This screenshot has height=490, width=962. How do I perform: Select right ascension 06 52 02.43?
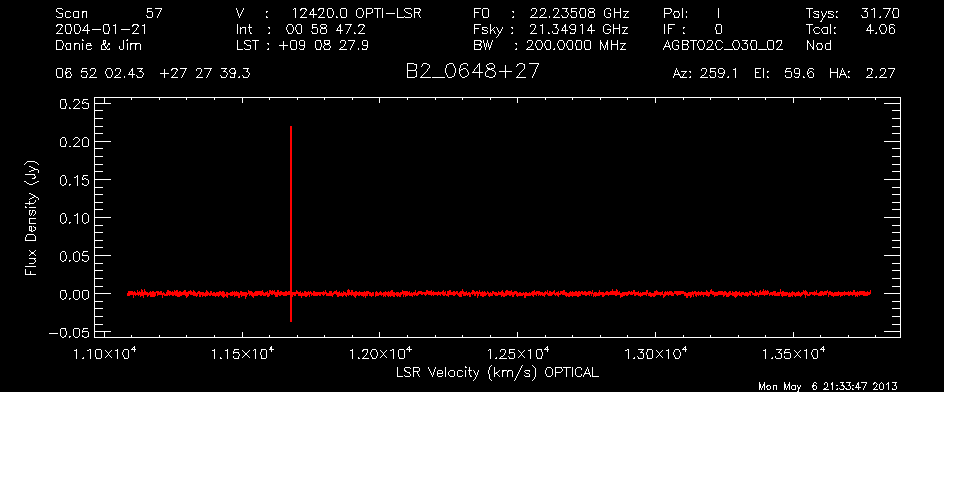[x=100, y=74]
